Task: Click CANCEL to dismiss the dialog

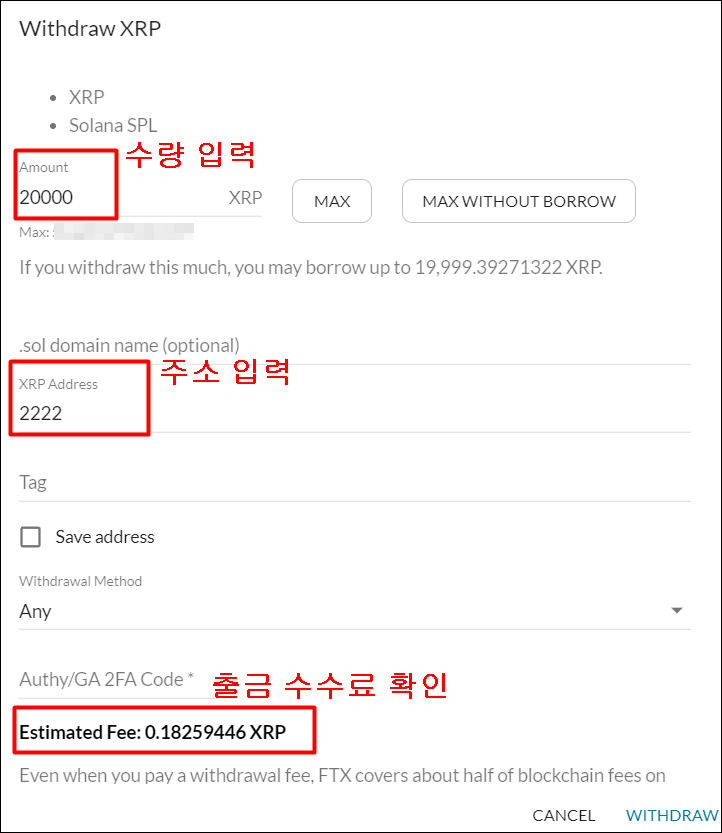Action: pyautogui.click(x=563, y=815)
